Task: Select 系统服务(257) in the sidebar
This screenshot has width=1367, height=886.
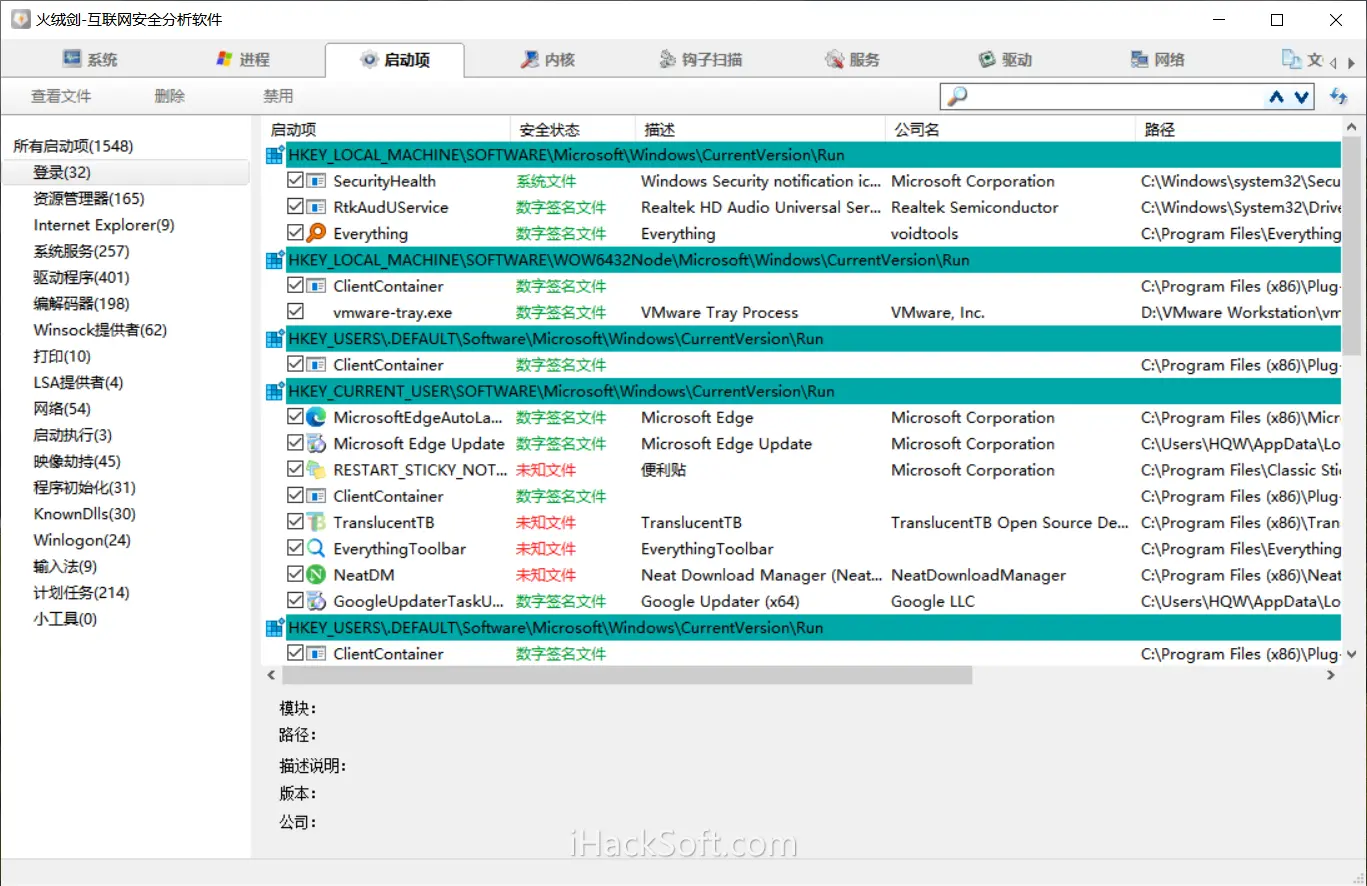Action: [x=81, y=251]
